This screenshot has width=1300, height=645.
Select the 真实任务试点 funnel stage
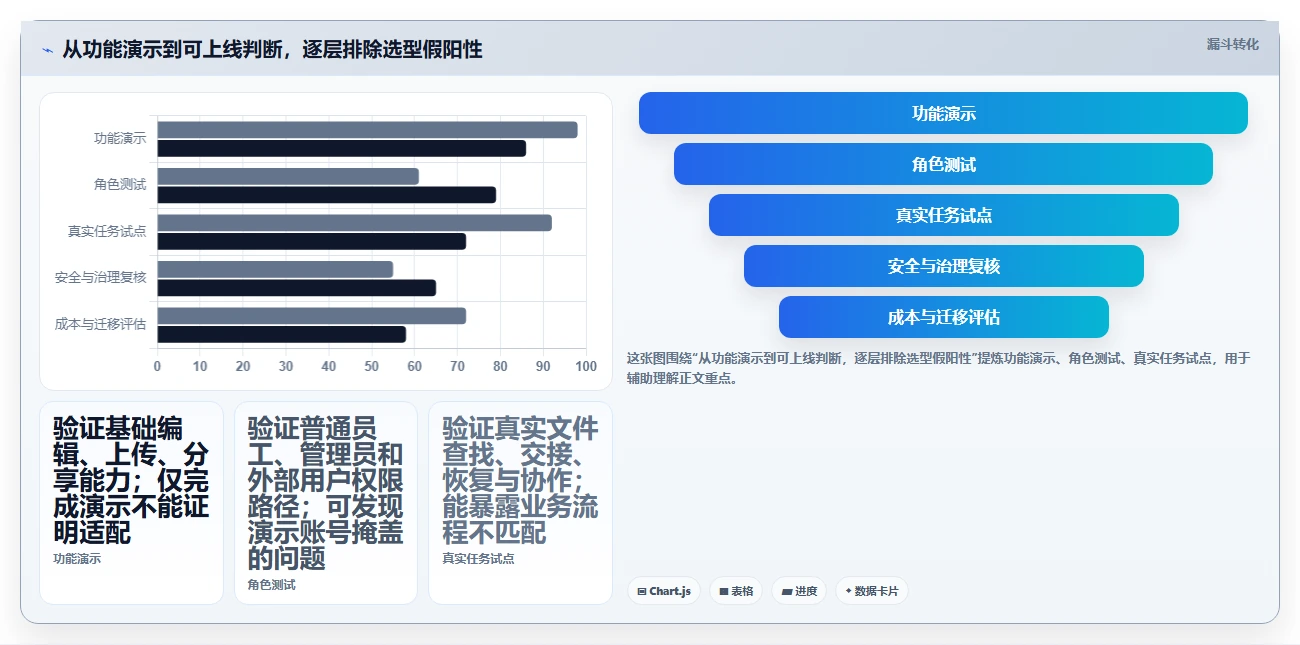point(943,215)
